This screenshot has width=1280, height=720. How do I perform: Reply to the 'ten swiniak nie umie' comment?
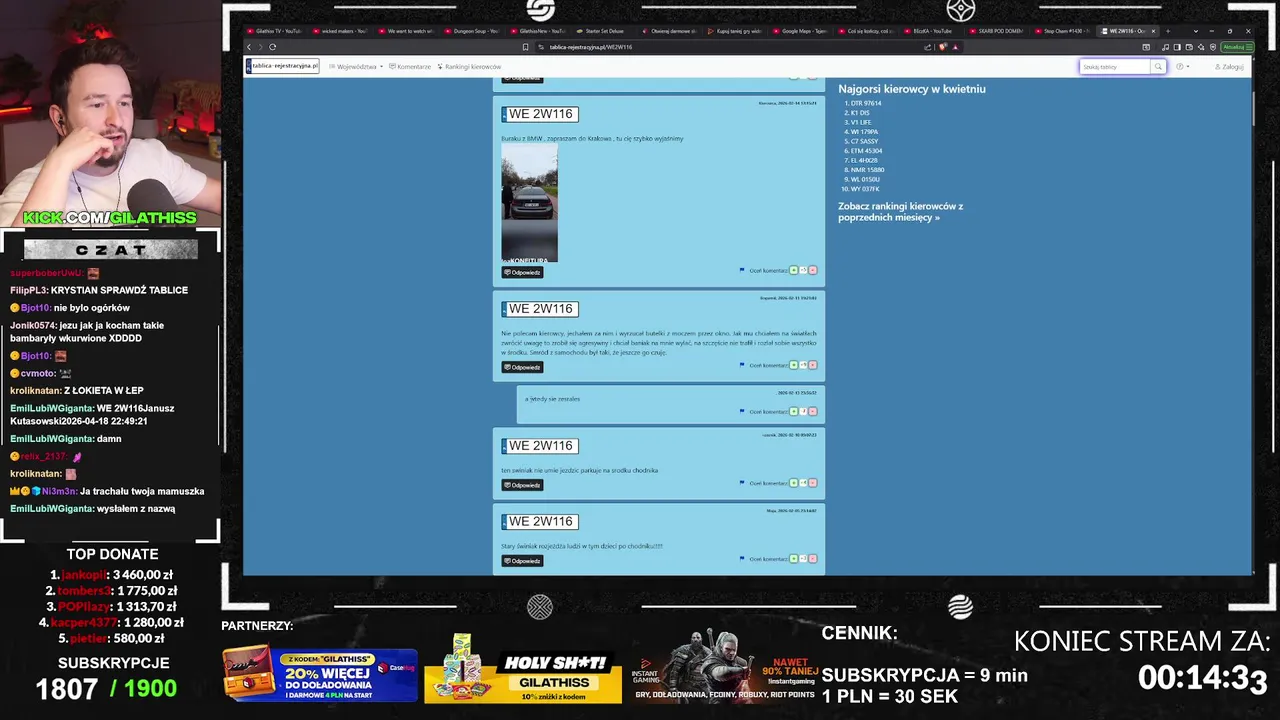click(x=522, y=485)
